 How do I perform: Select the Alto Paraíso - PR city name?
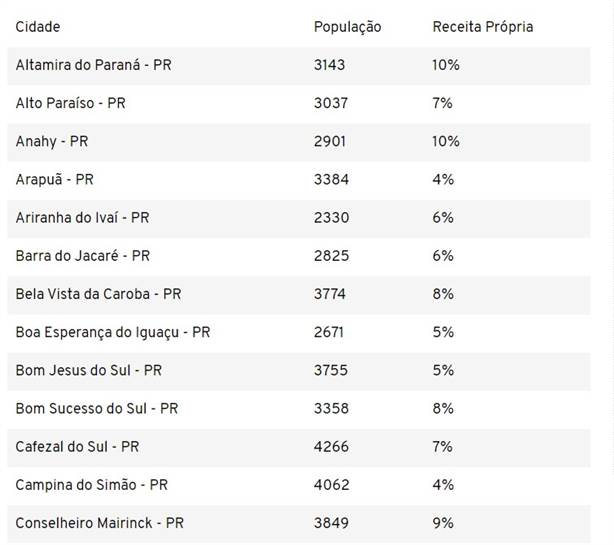(x=70, y=103)
